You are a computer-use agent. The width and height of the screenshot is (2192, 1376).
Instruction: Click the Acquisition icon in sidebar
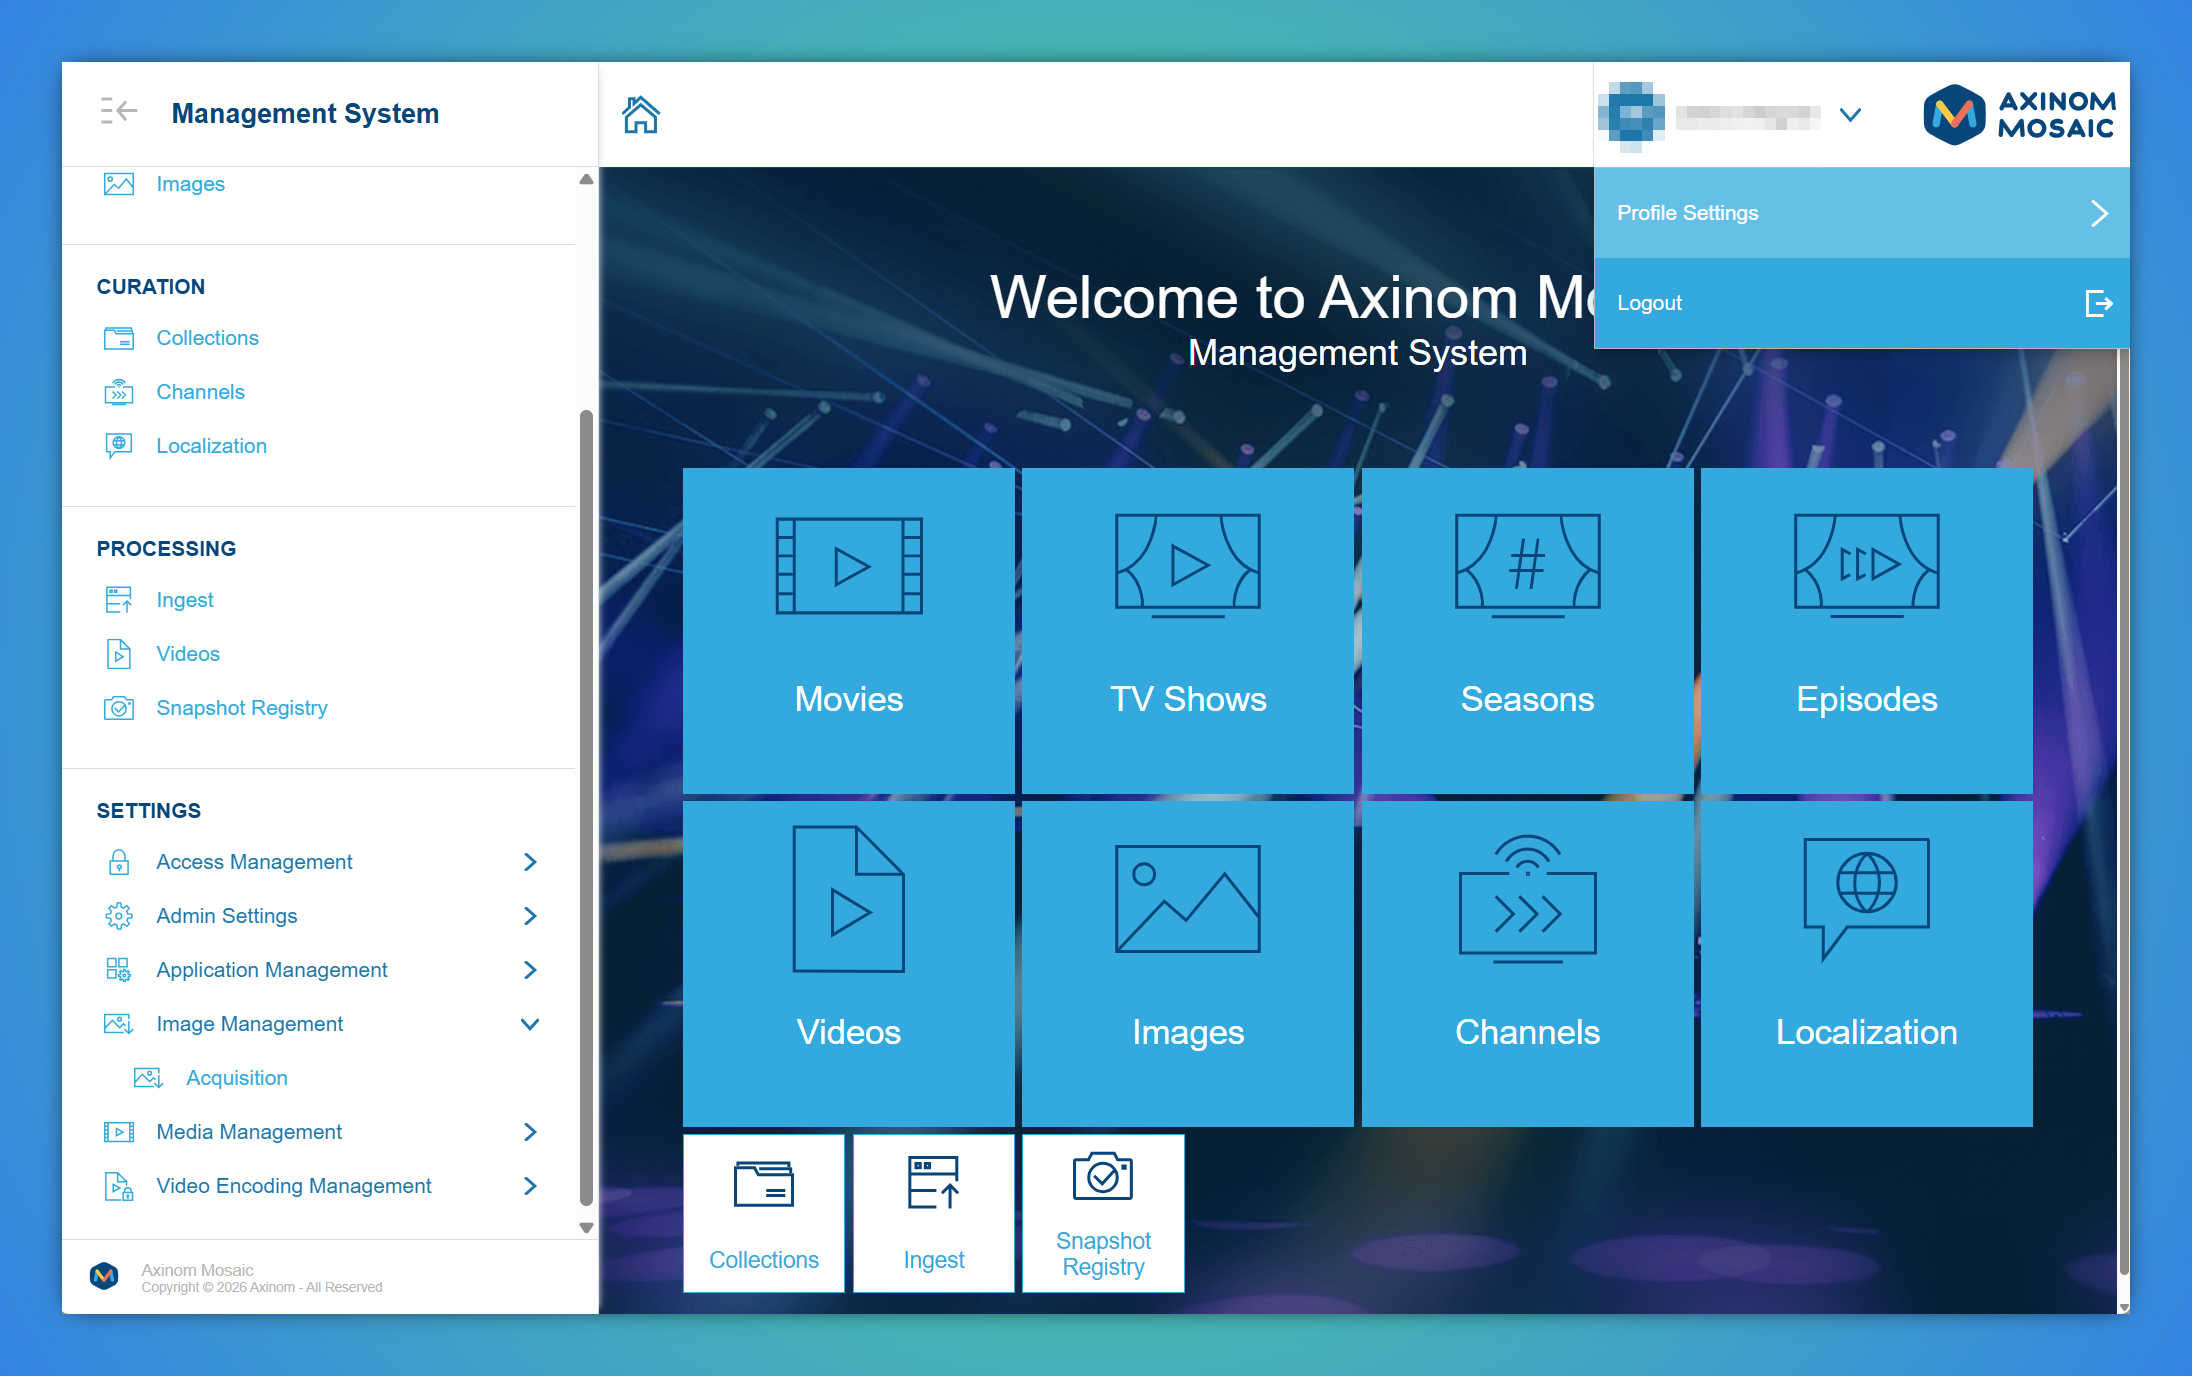(149, 1078)
